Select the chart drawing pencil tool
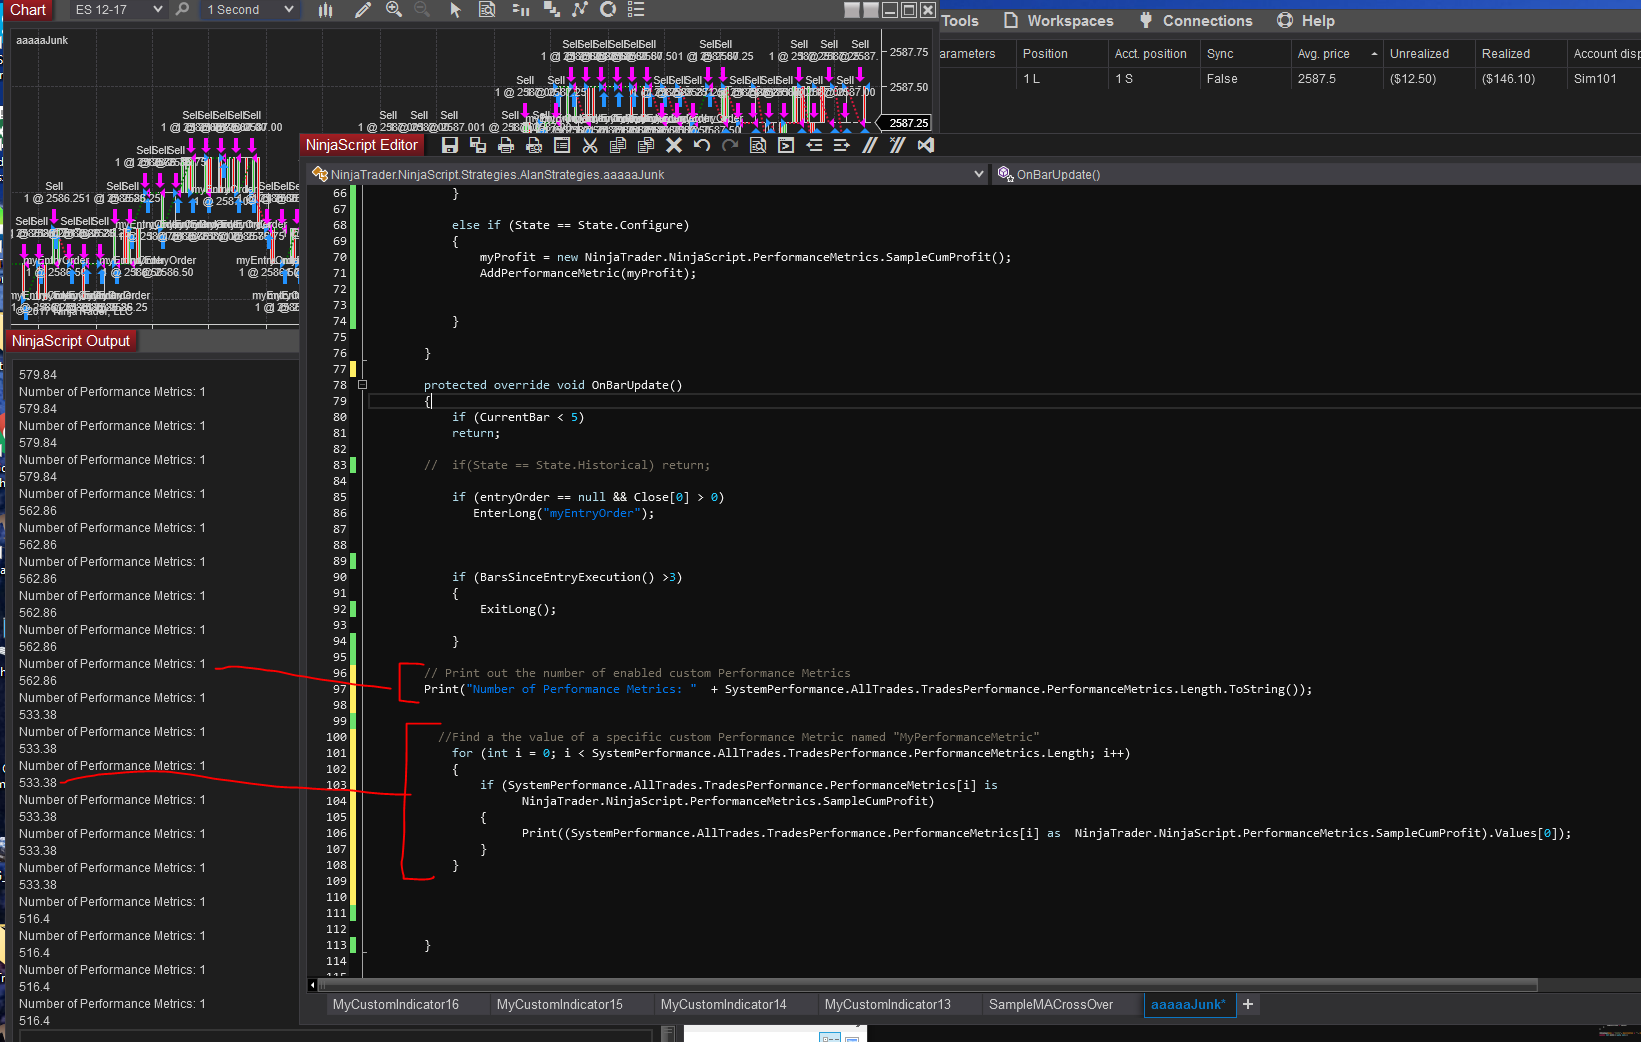The width and height of the screenshot is (1641, 1042). 363,9
